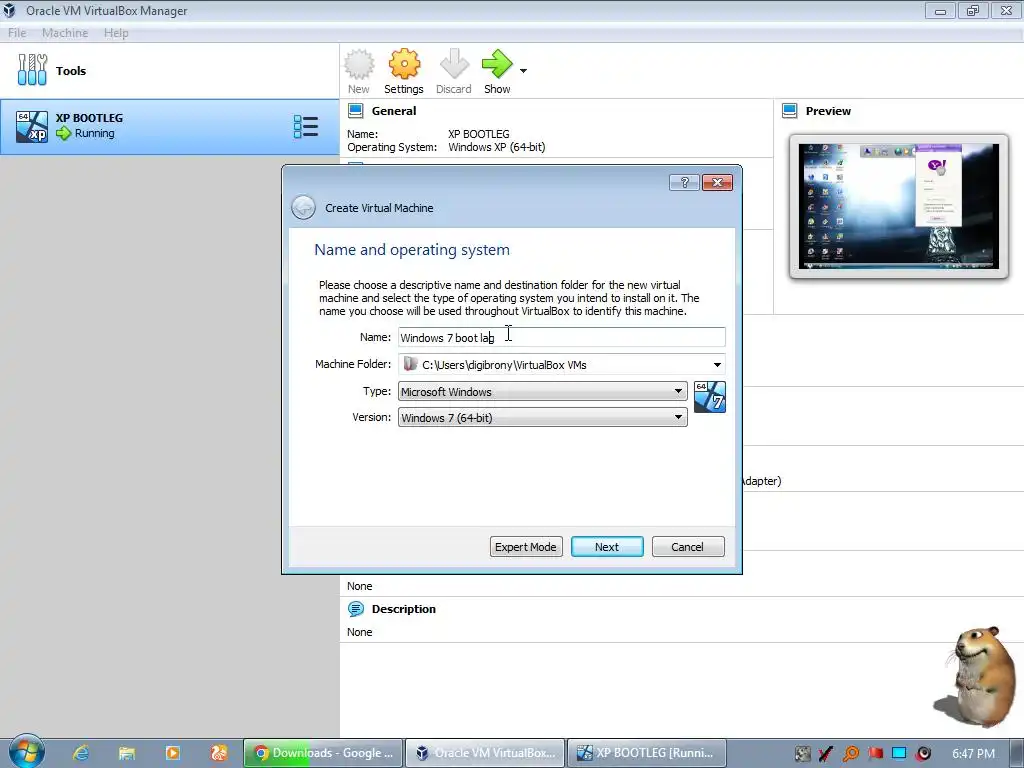Click the Cancel button in dialog
Image resolution: width=1024 pixels, height=768 pixels.
(x=688, y=547)
